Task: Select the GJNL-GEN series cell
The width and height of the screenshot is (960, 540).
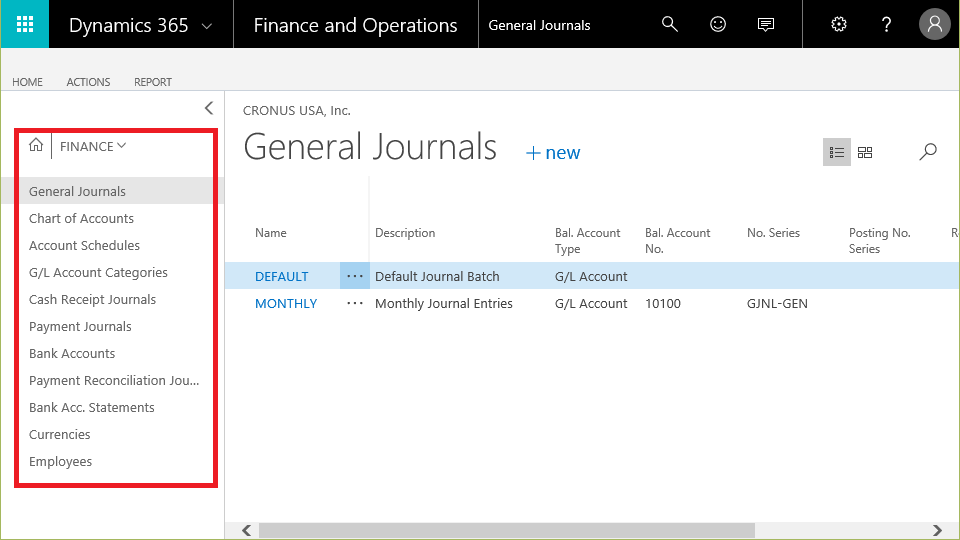Action: click(x=777, y=303)
